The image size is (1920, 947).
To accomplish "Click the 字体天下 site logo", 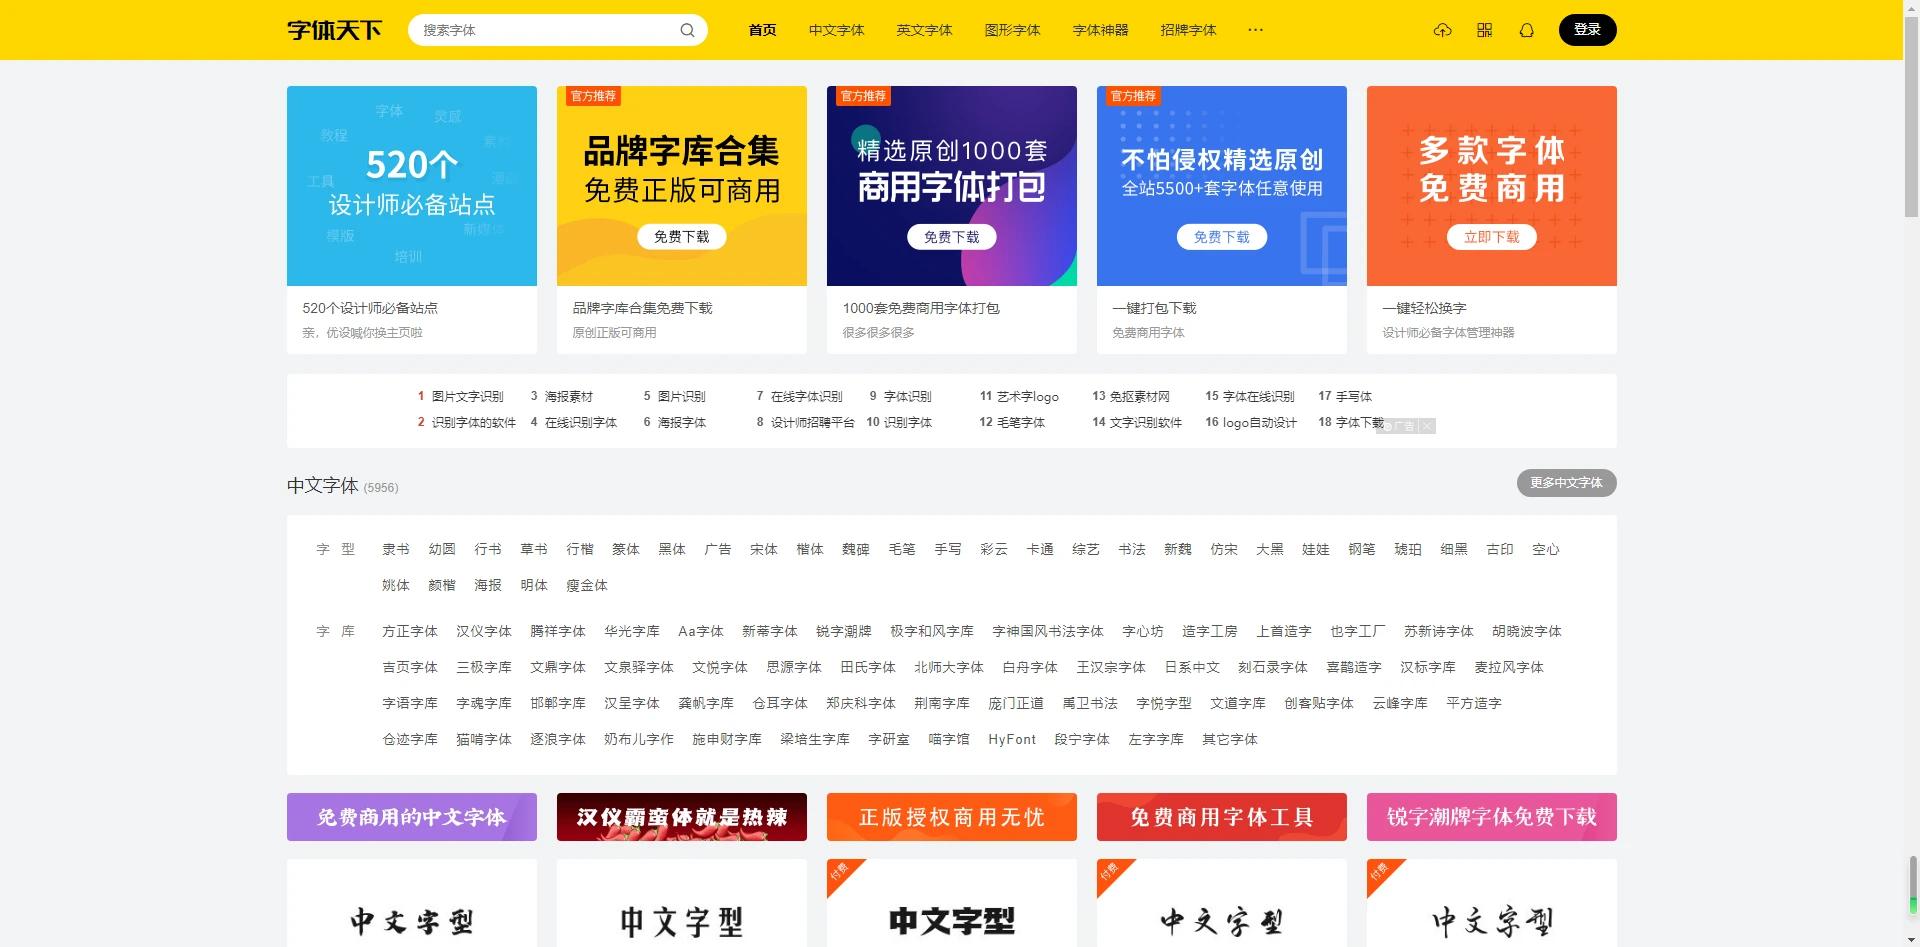I will [x=334, y=30].
